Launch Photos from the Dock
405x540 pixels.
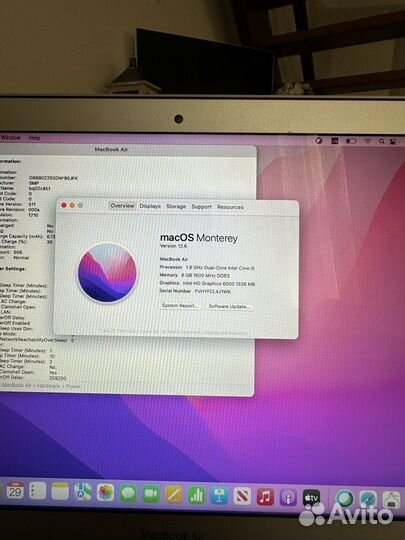(x=105, y=492)
